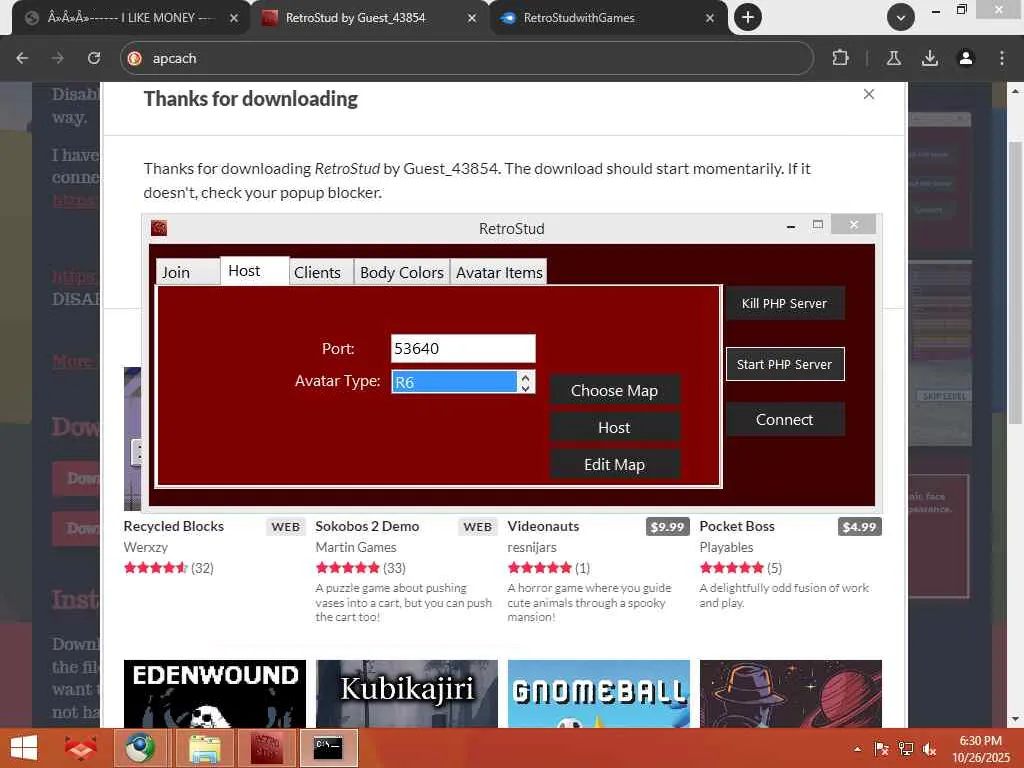This screenshot has height=768, width=1024.
Task: Open the globe browser icon in taskbar
Action: point(140,748)
